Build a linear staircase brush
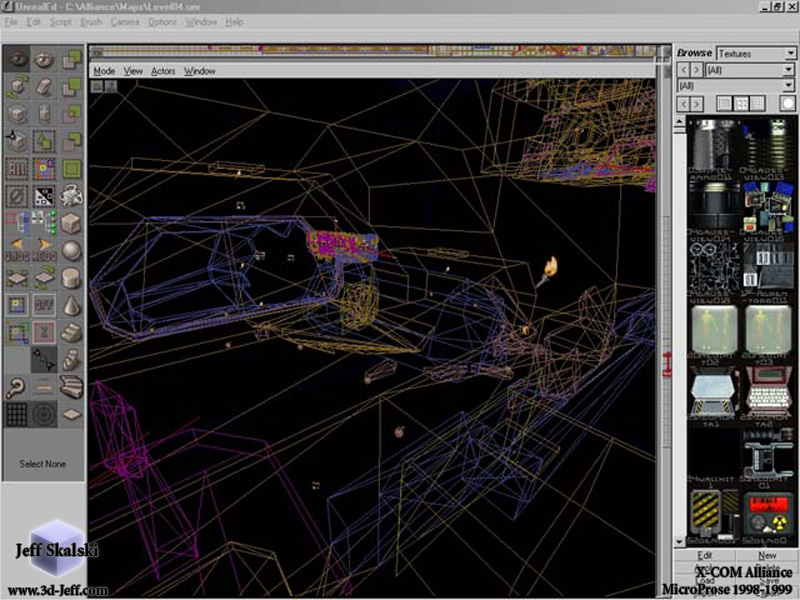Screen dimensions: 800x600 point(71,333)
